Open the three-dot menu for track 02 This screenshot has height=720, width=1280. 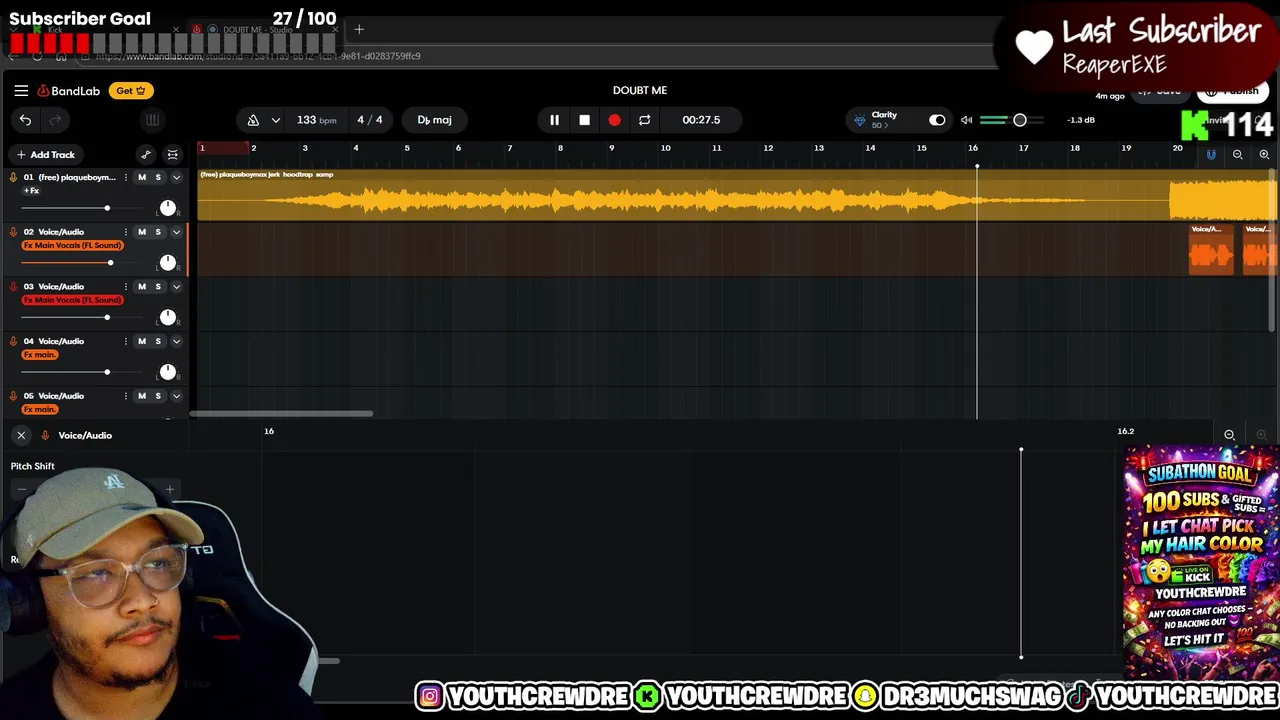[x=125, y=232]
